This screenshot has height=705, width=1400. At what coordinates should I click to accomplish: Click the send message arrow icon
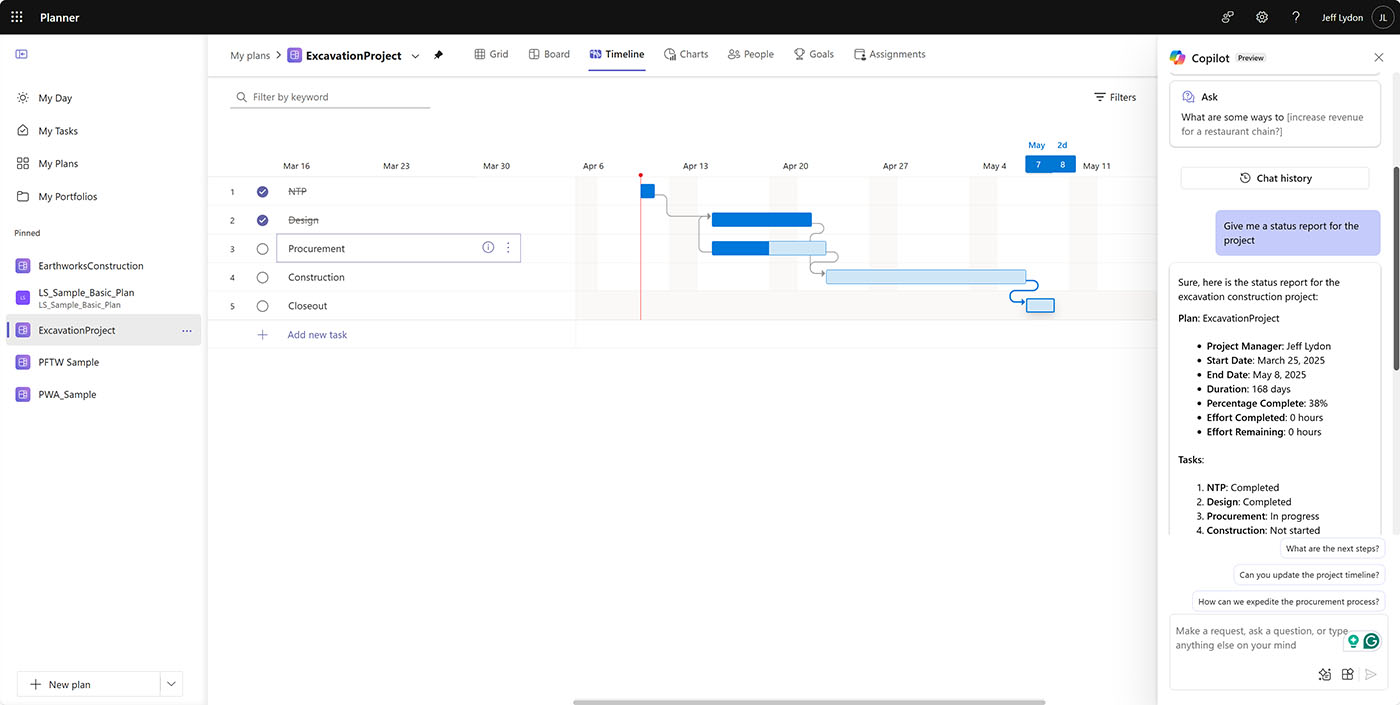1371,674
